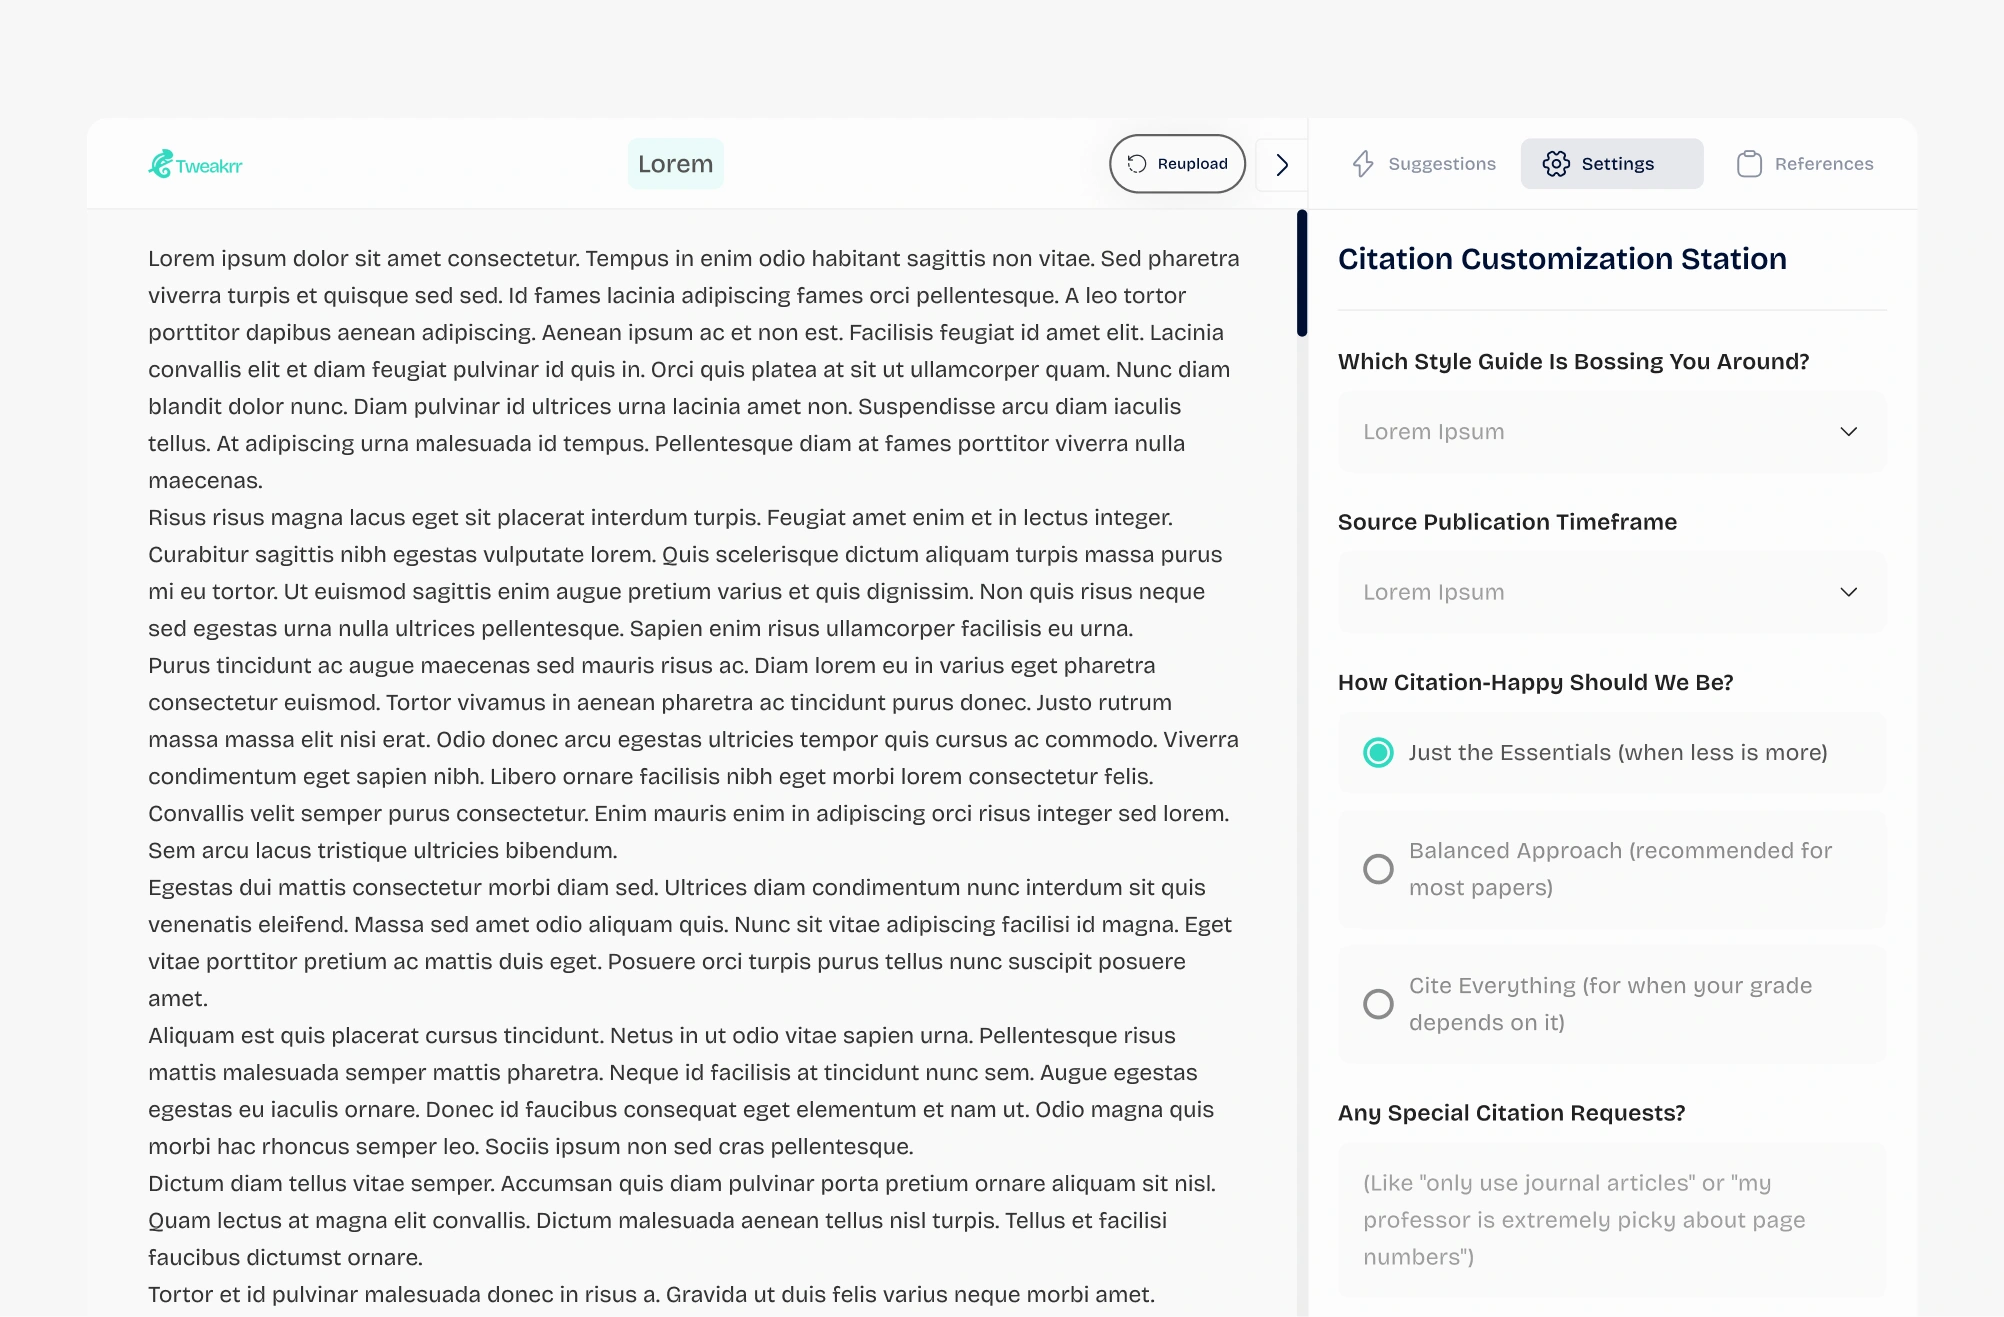Open the Style Guide dropdown

(1610, 432)
